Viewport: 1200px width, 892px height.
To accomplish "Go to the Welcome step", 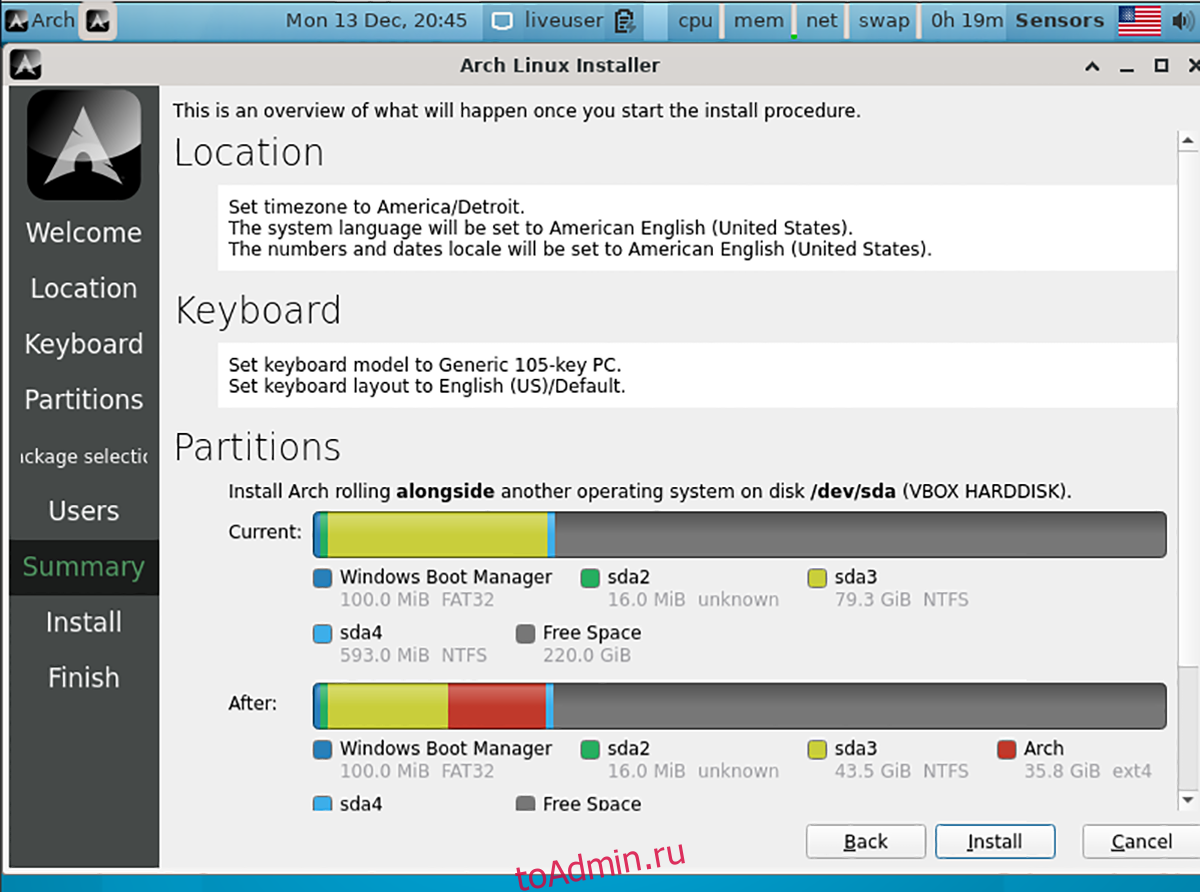I will [x=84, y=233].
